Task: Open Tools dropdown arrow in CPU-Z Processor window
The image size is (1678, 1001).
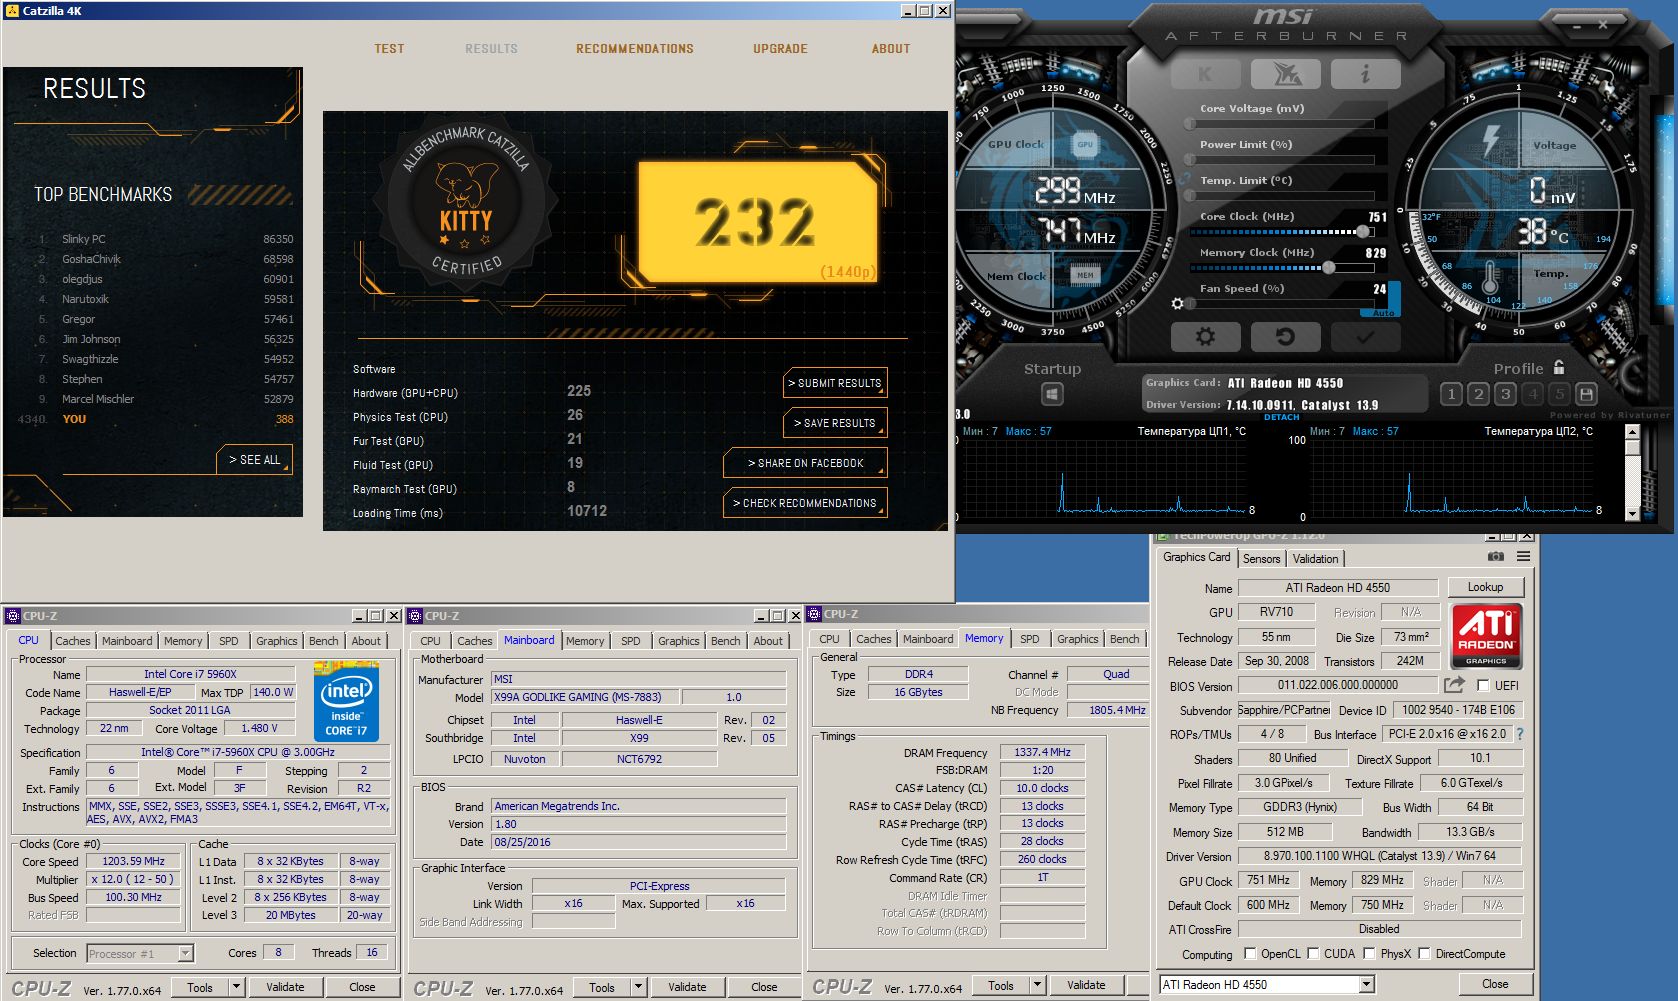Action: pyautogui.click(x=236, y=987)
